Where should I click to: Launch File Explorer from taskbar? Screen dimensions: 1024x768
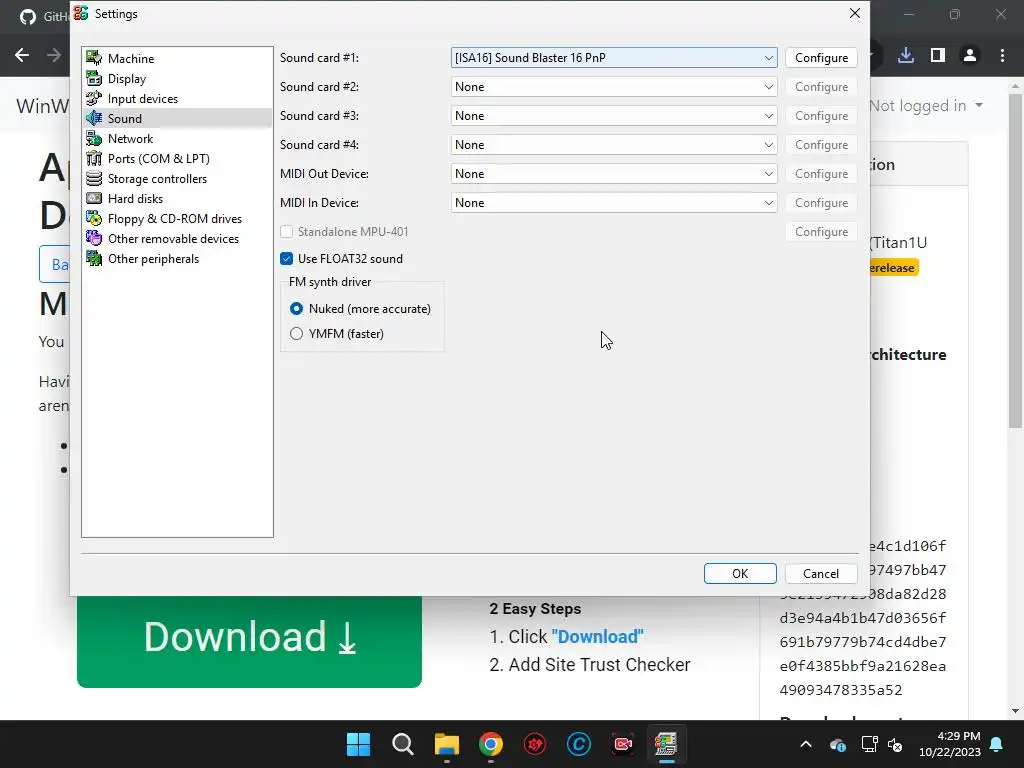click(x=447, y=744)
